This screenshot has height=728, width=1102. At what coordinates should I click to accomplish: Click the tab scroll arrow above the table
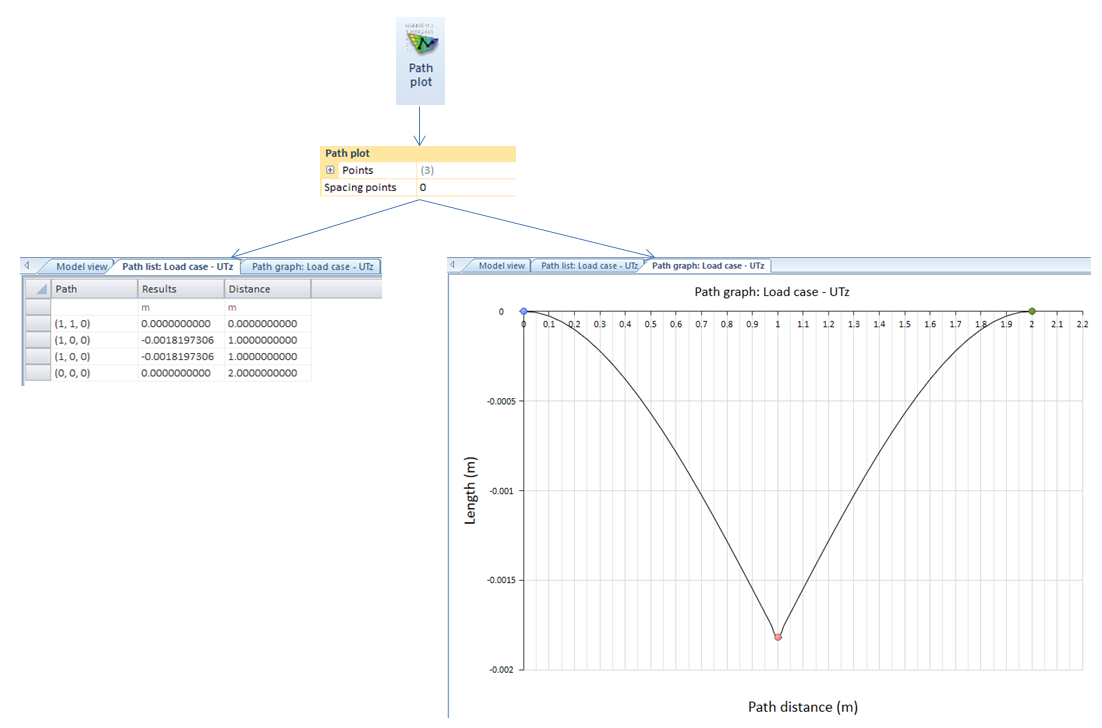click(x=27, y=266)
